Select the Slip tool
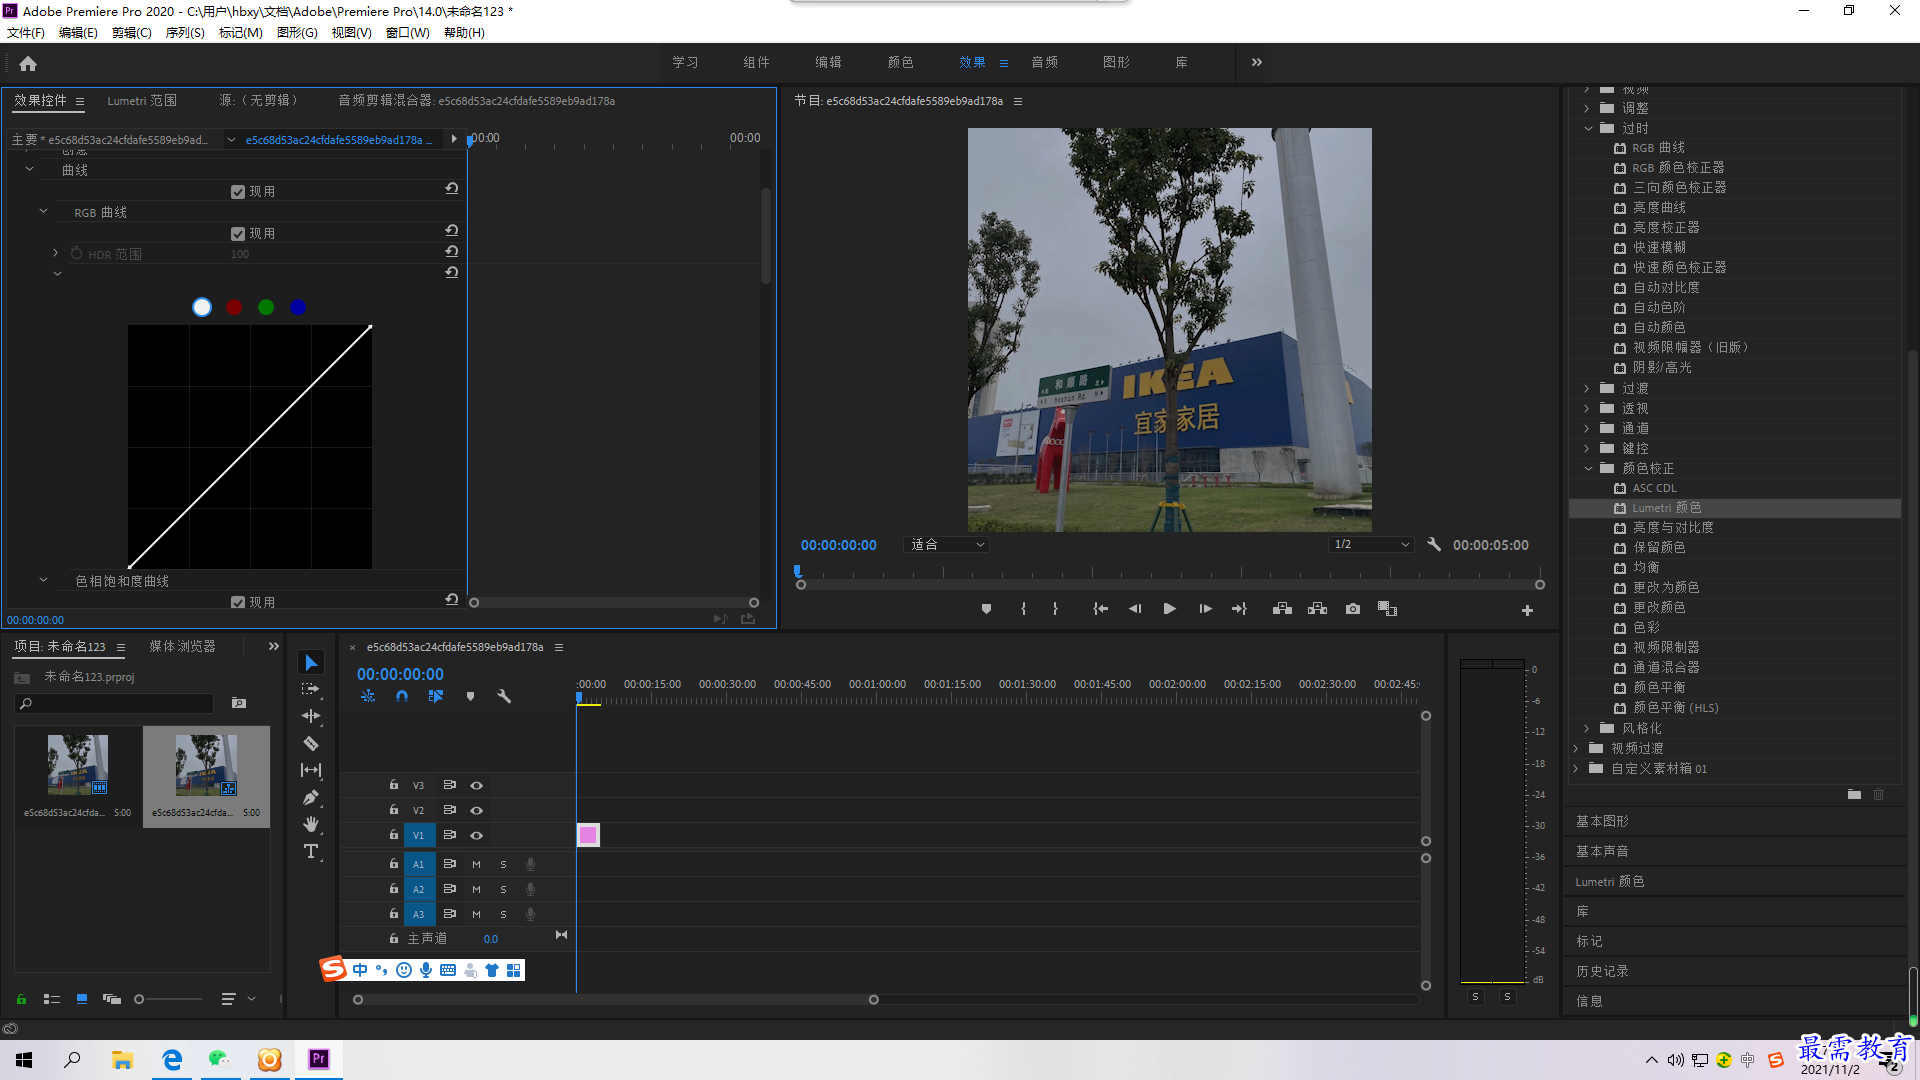The width and height of the screenshot is (1920, 1080). (x=311, y=770)
